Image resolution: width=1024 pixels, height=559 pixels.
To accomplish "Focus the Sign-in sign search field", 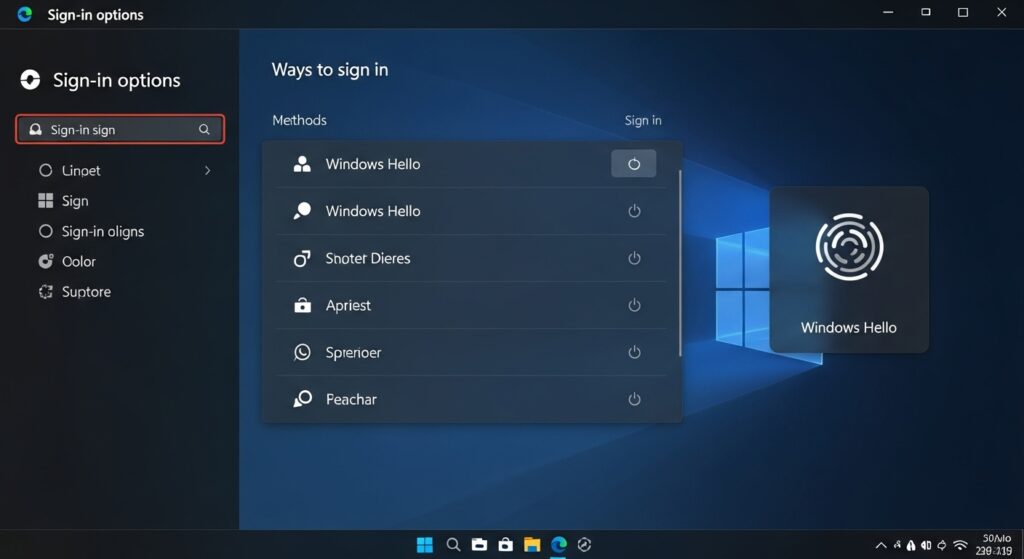I will 120,129.
